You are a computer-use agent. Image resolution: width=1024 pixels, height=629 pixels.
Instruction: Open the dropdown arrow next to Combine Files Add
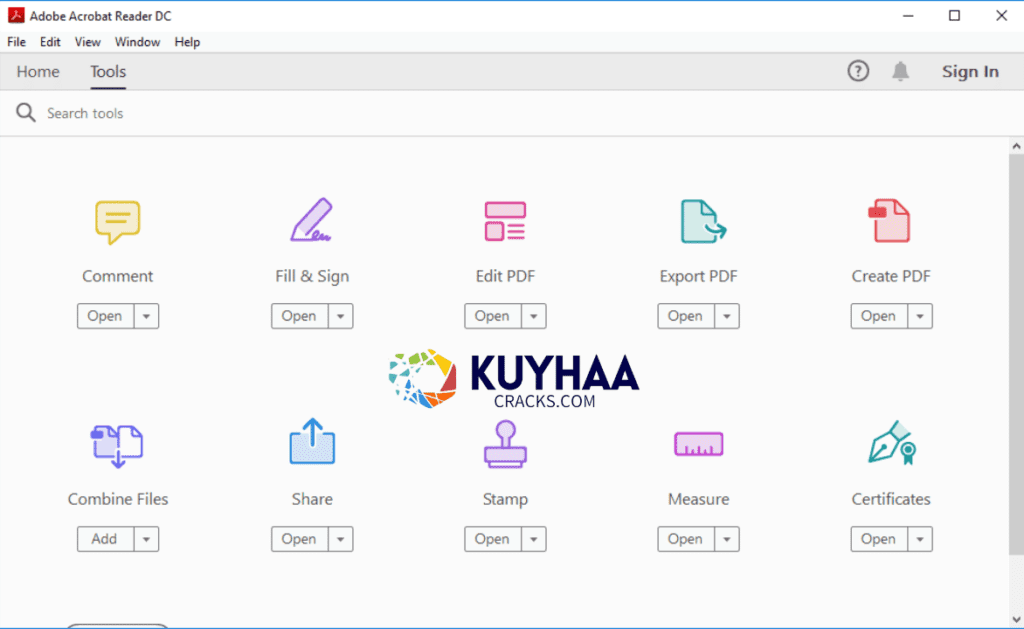[146, 539]
